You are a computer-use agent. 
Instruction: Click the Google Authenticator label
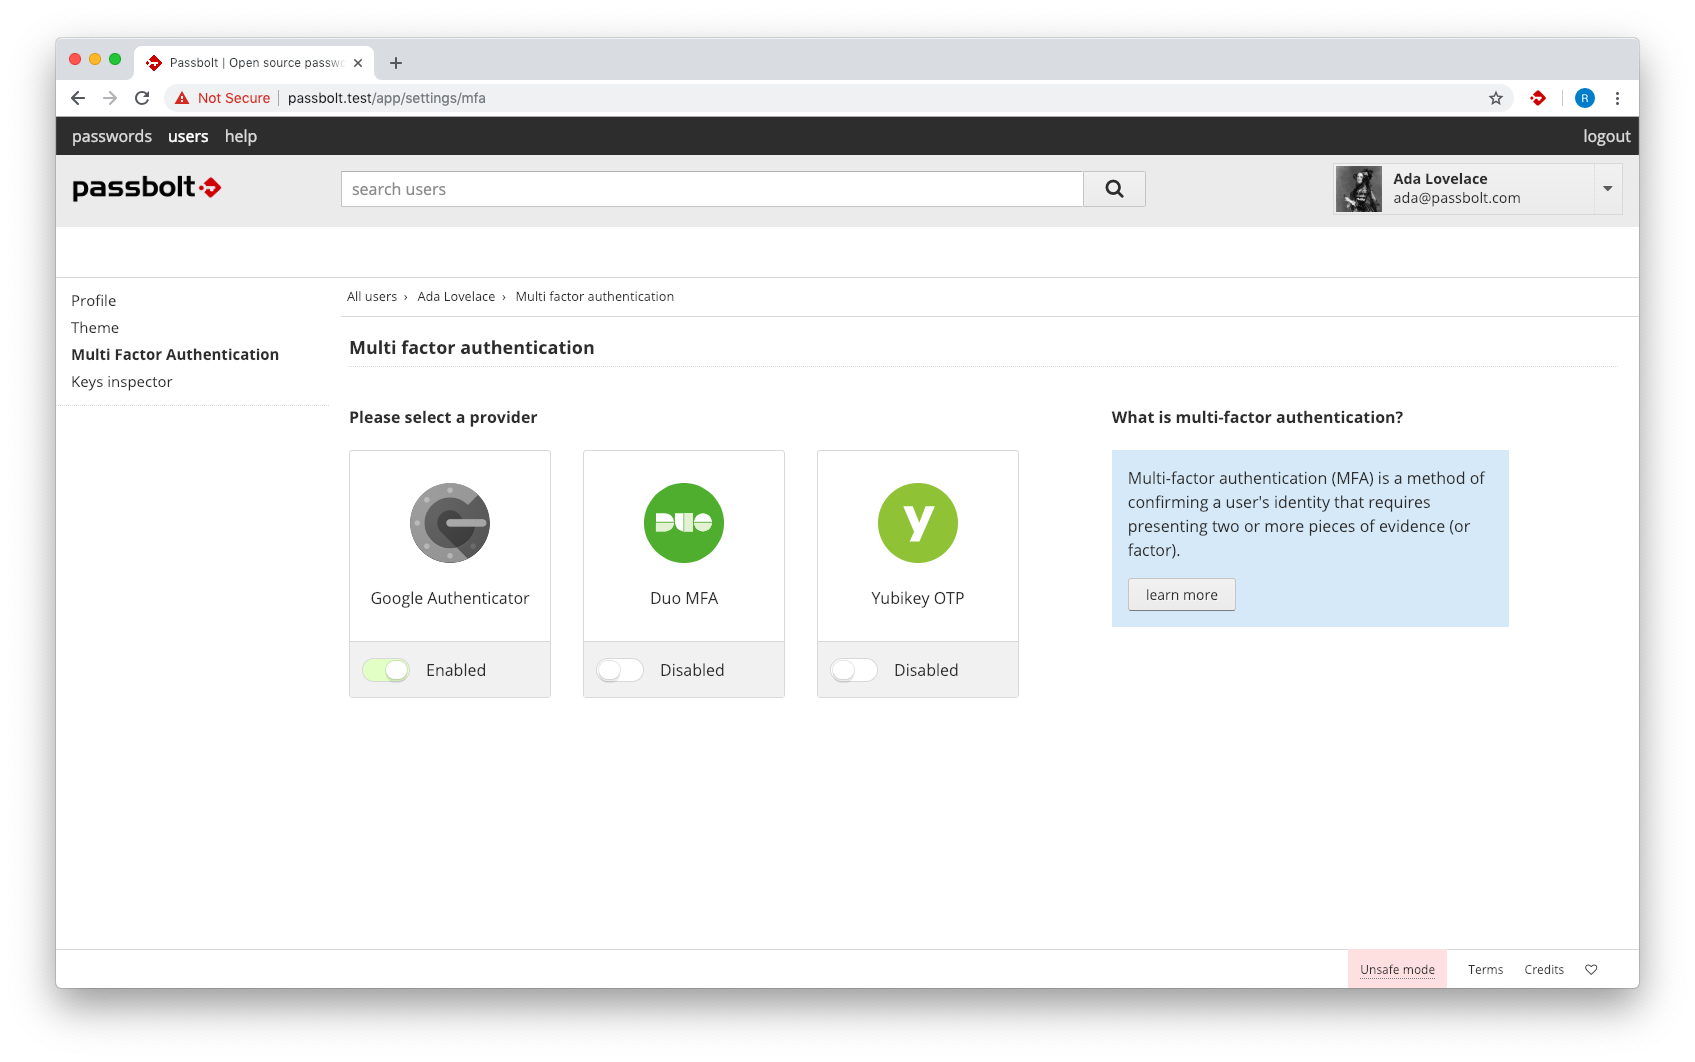pos(450,598)
